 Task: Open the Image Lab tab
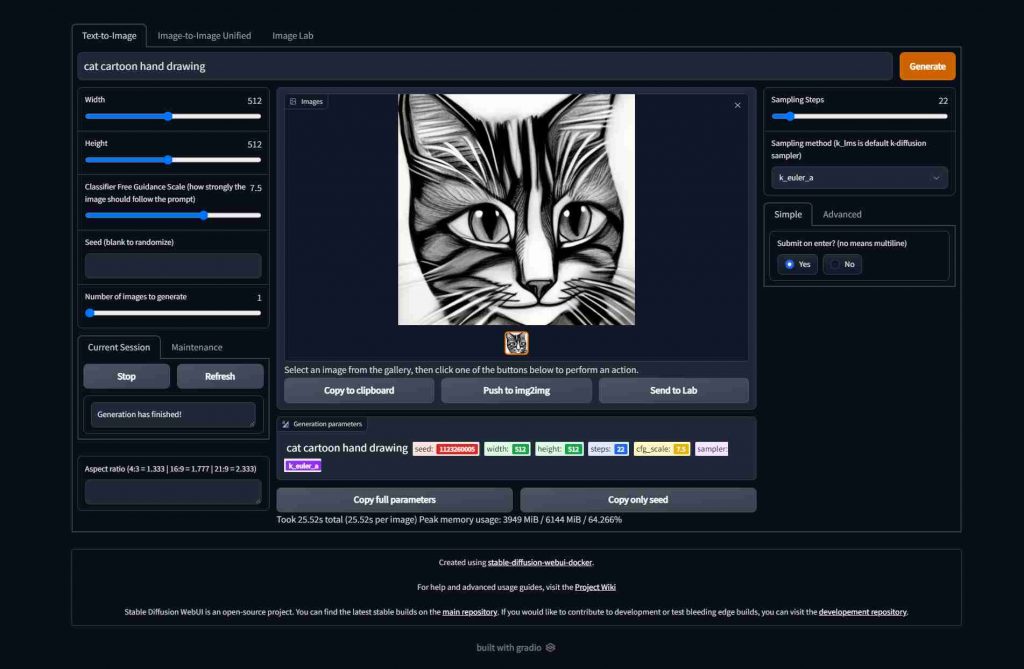coord(292,35)
